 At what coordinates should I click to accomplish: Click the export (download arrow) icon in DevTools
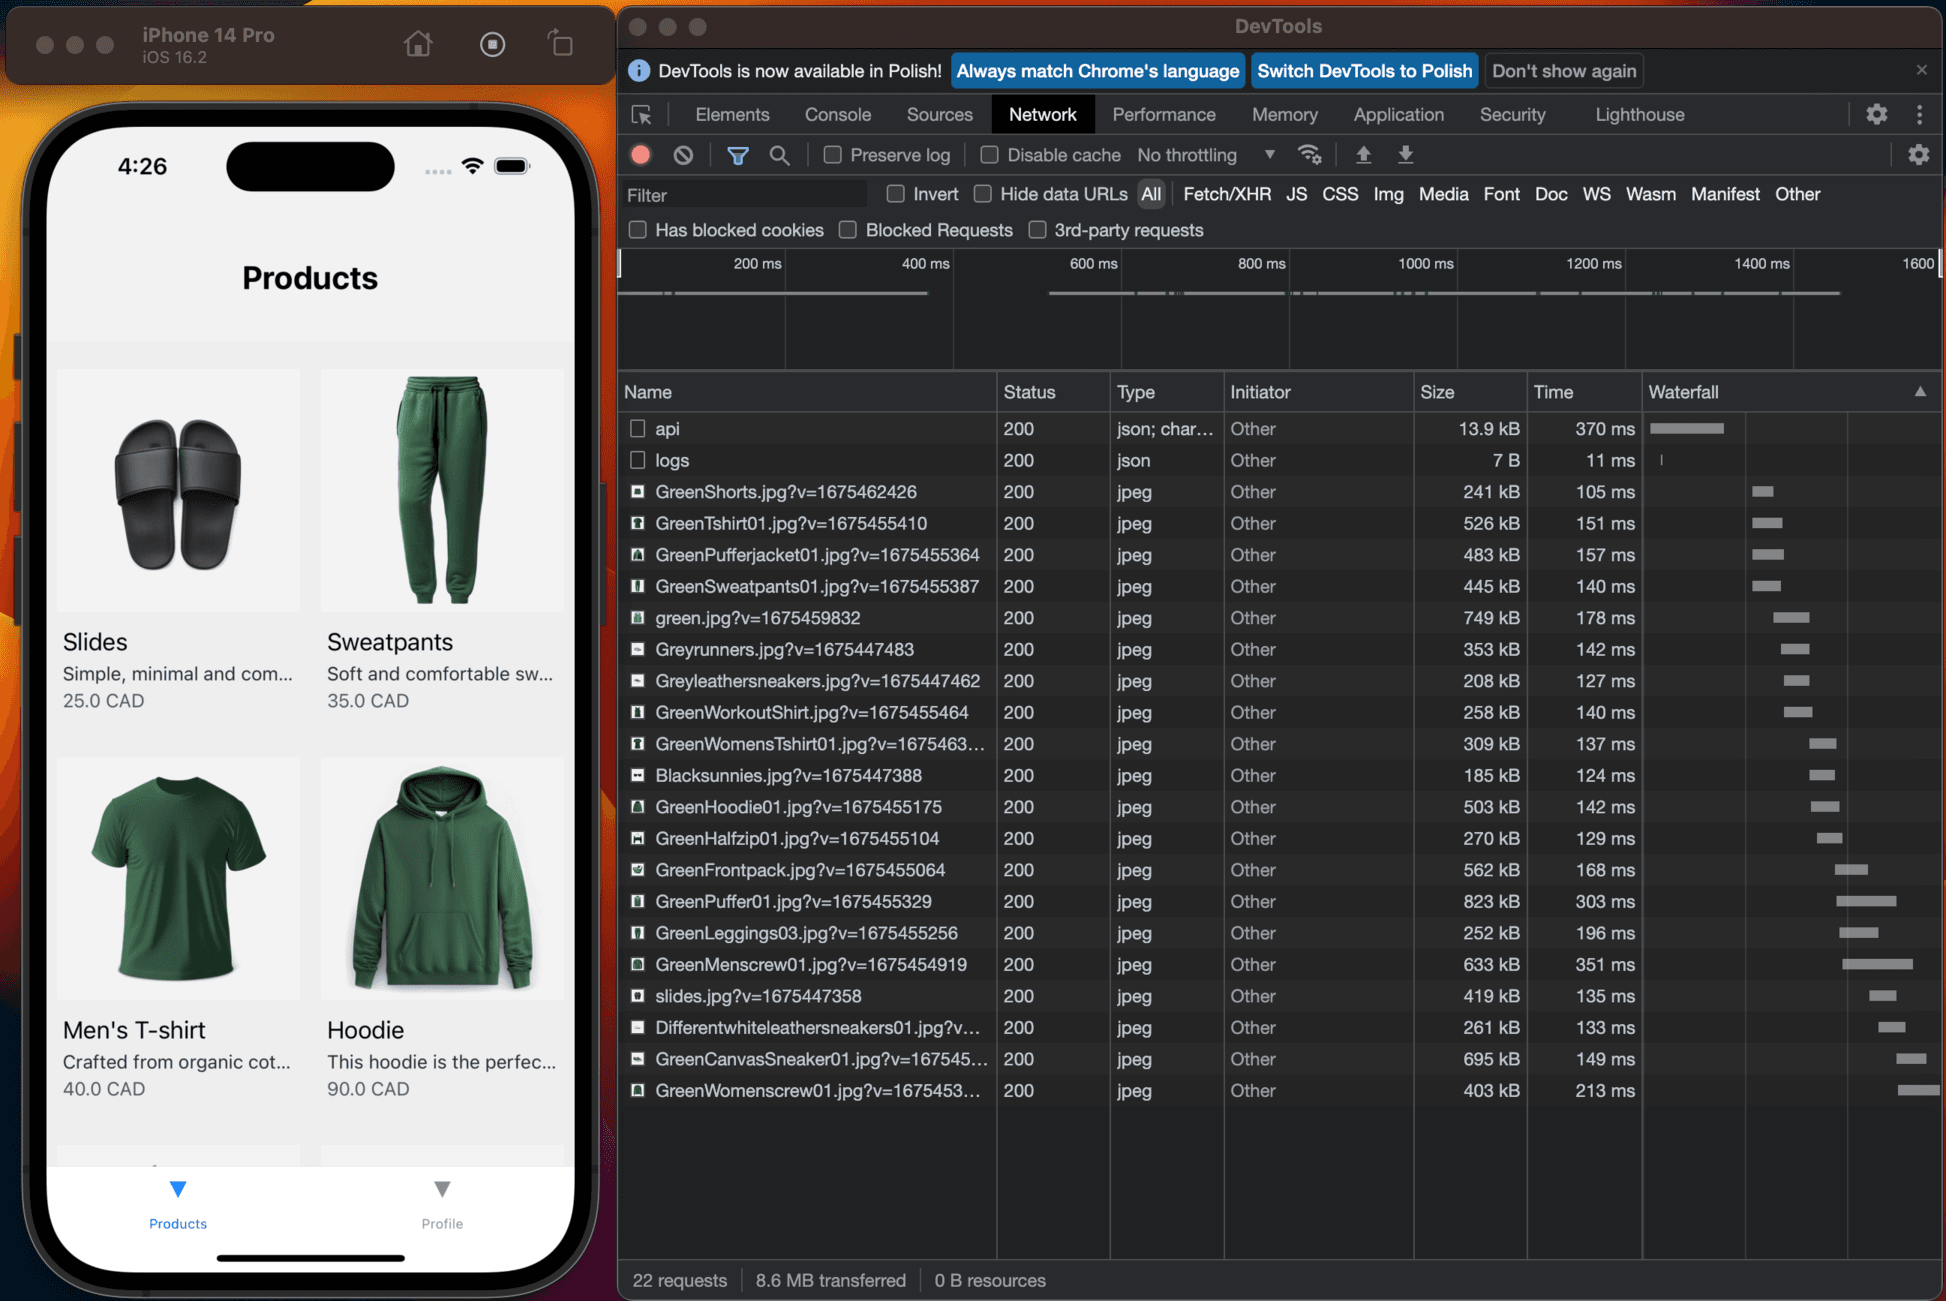pyautogui.click(x=1406, y=154)
